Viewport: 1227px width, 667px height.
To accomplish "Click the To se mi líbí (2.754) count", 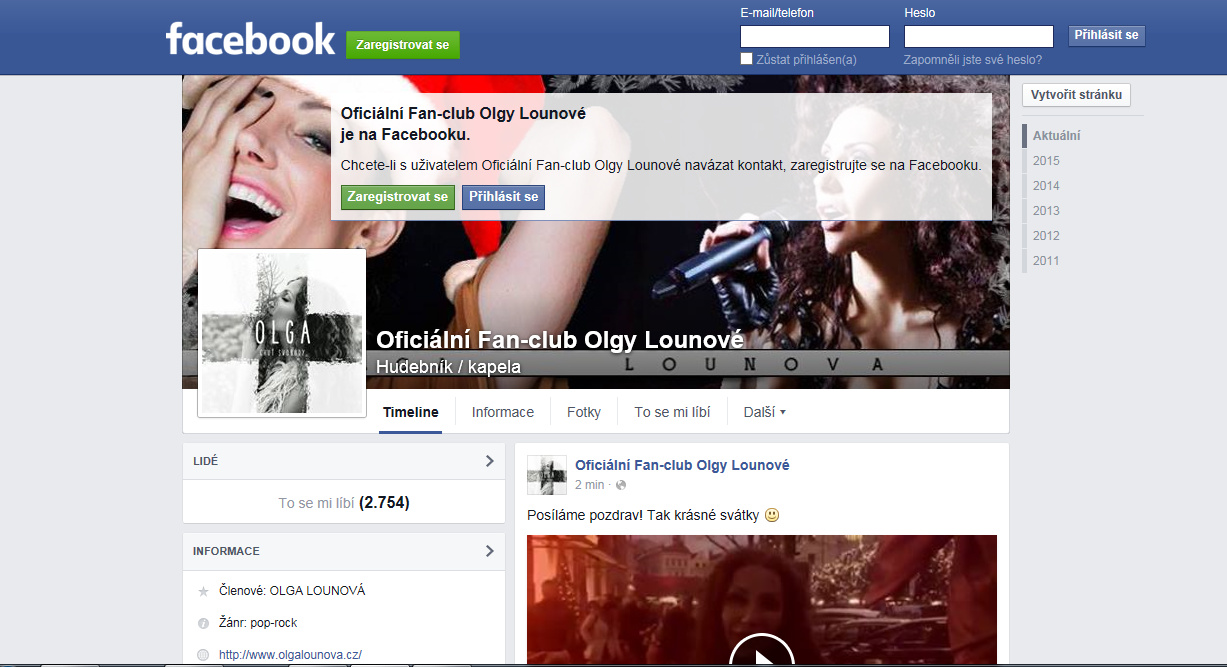I will point(344,503).
